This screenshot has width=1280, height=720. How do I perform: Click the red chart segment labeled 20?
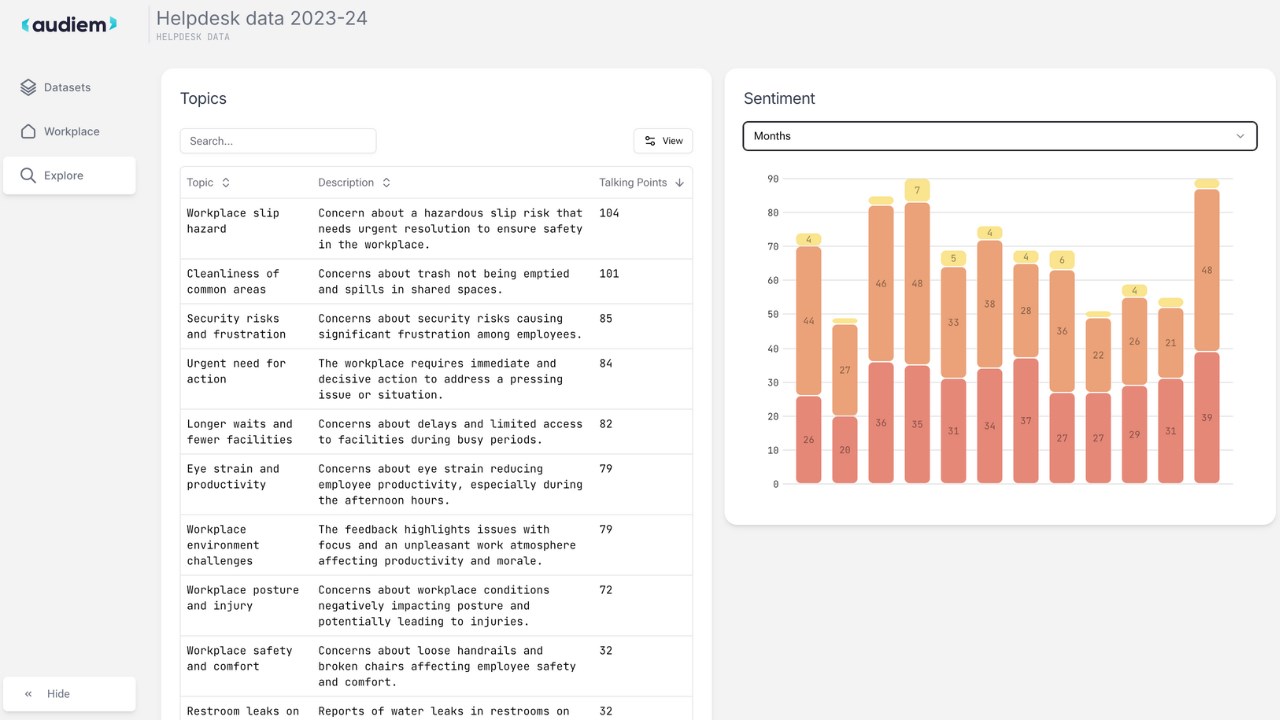[x=845, y=450]
